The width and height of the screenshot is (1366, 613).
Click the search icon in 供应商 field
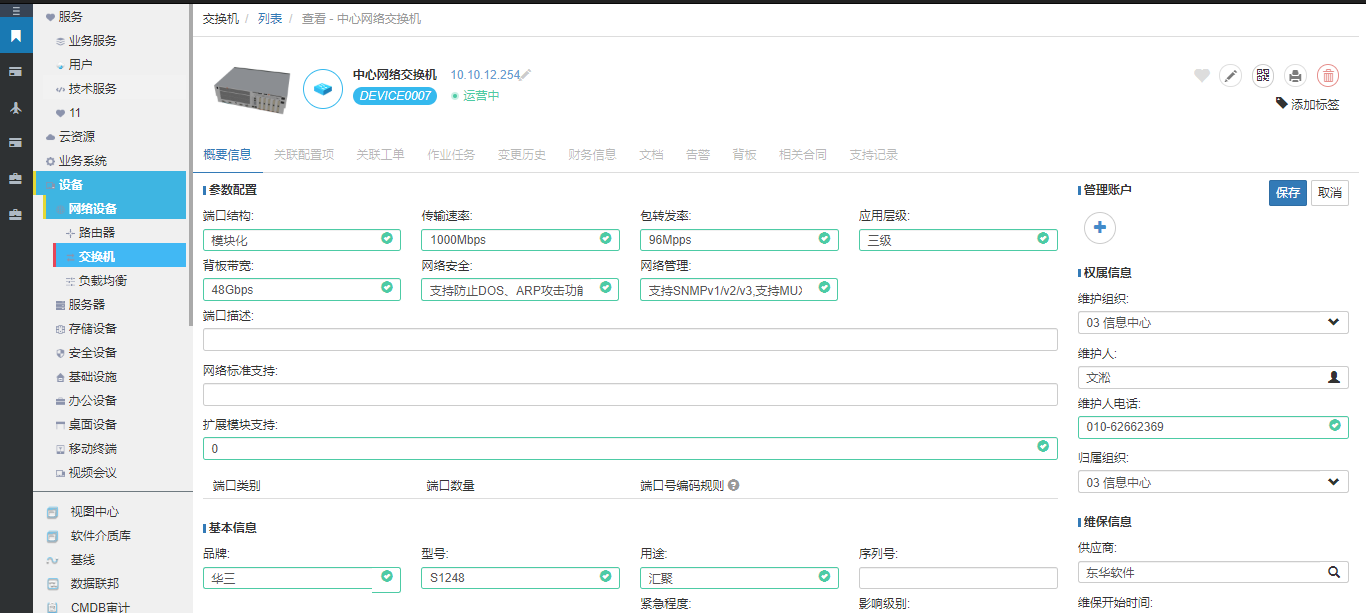pyautogui.click(x=1333, y=572)
